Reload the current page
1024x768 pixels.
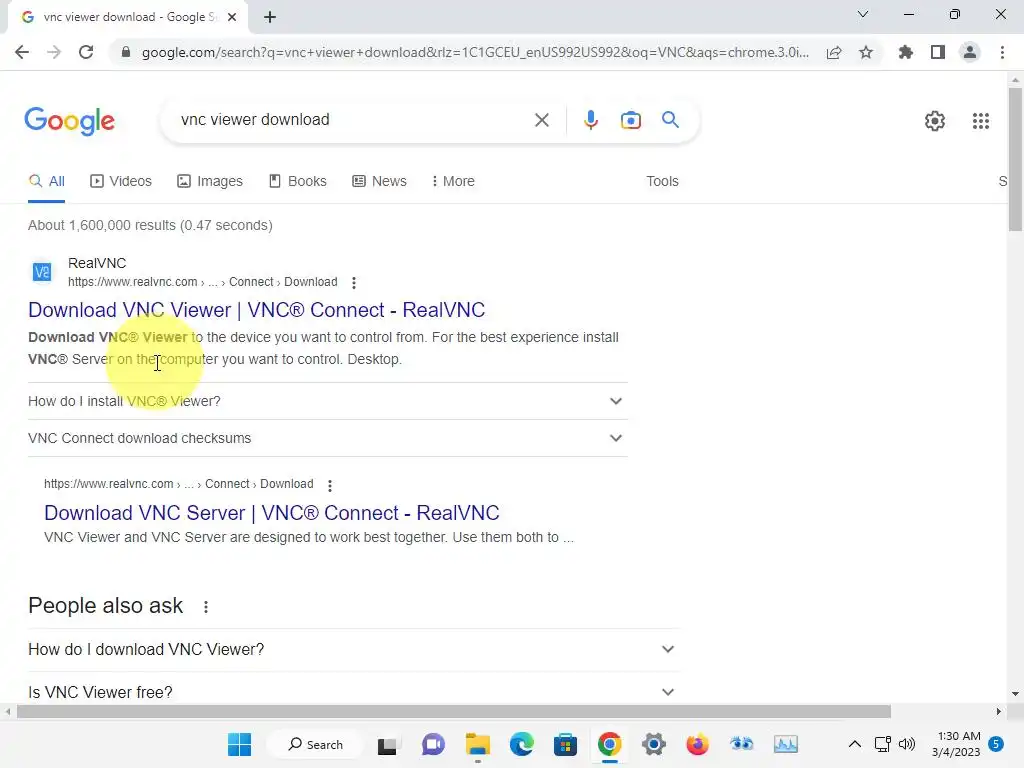click(86, 52)
